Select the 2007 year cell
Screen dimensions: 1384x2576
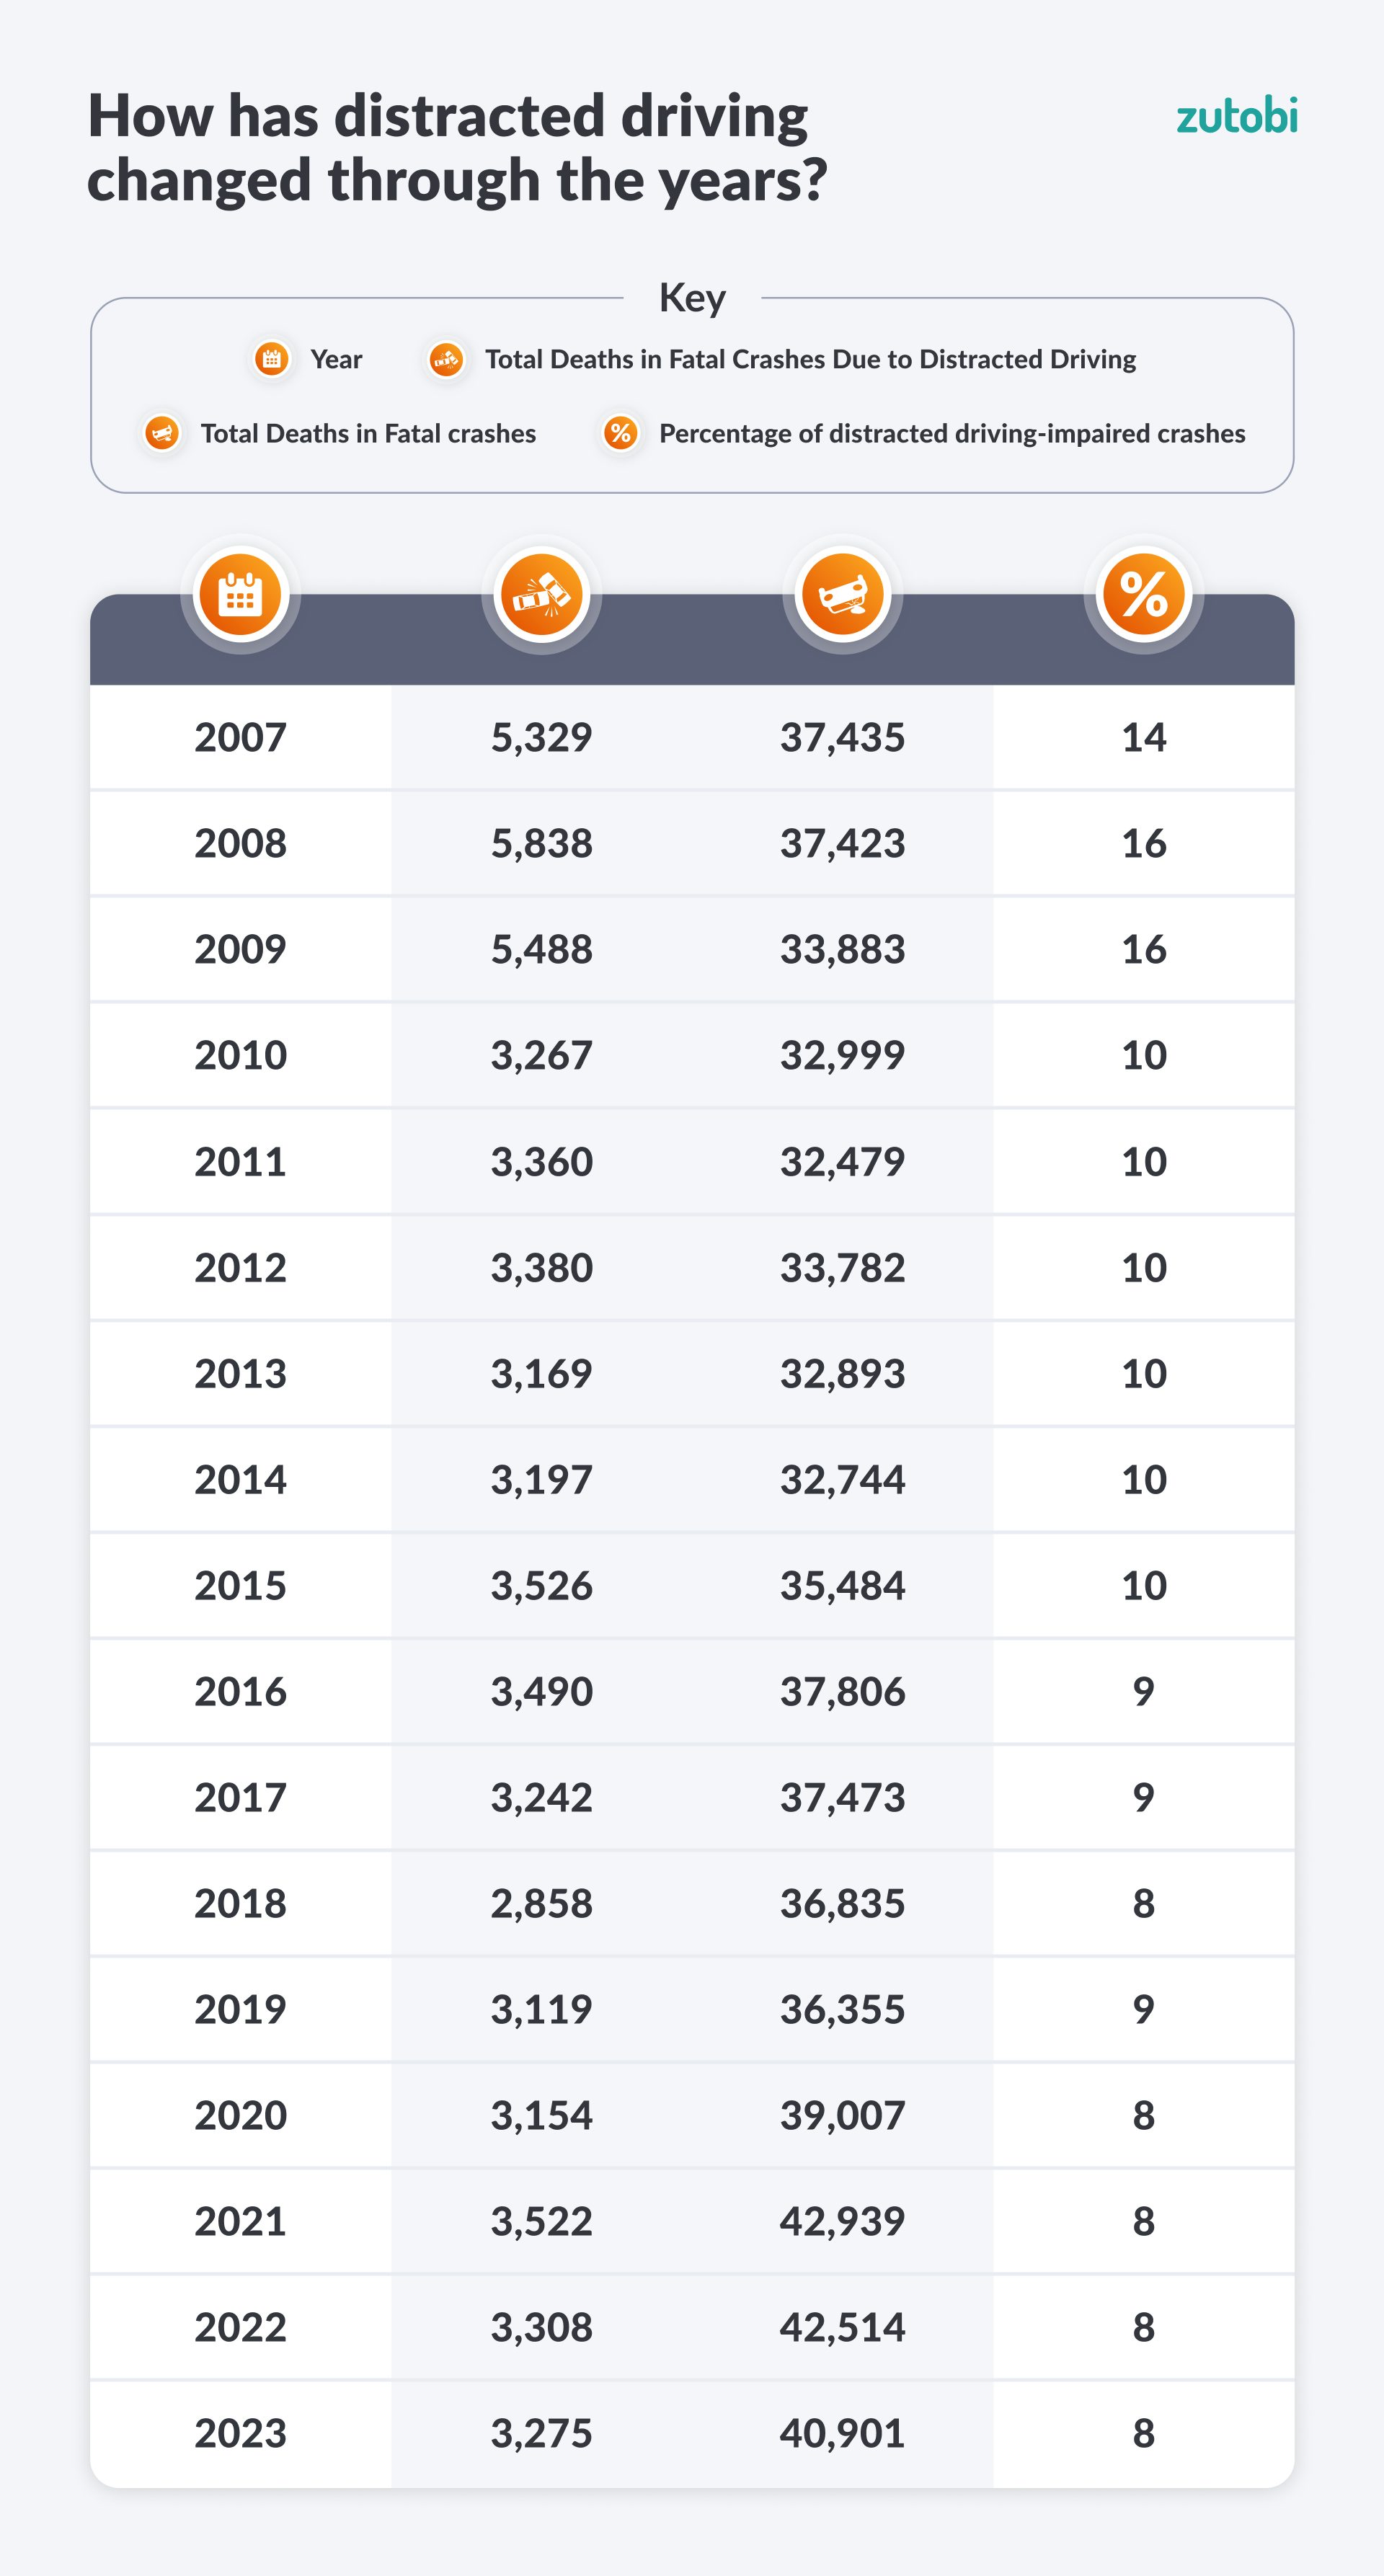[241, 738]
